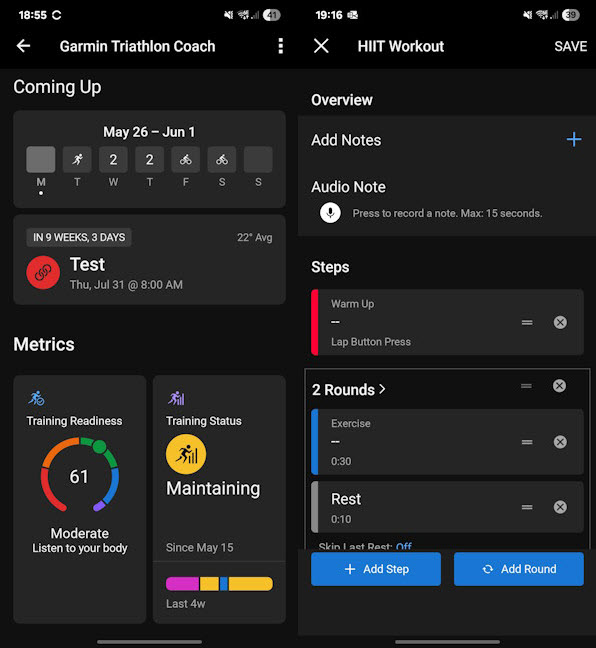Tap the reorder handle on Exercise step

(x=527, y=442)
